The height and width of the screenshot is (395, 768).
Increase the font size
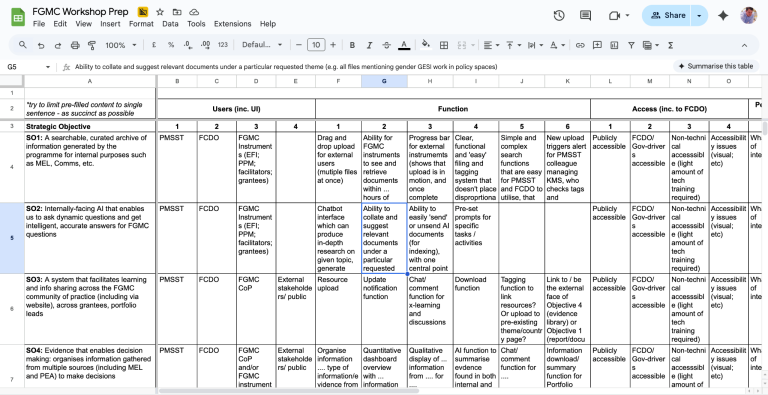pyautogui.click(x=333, y=45)
